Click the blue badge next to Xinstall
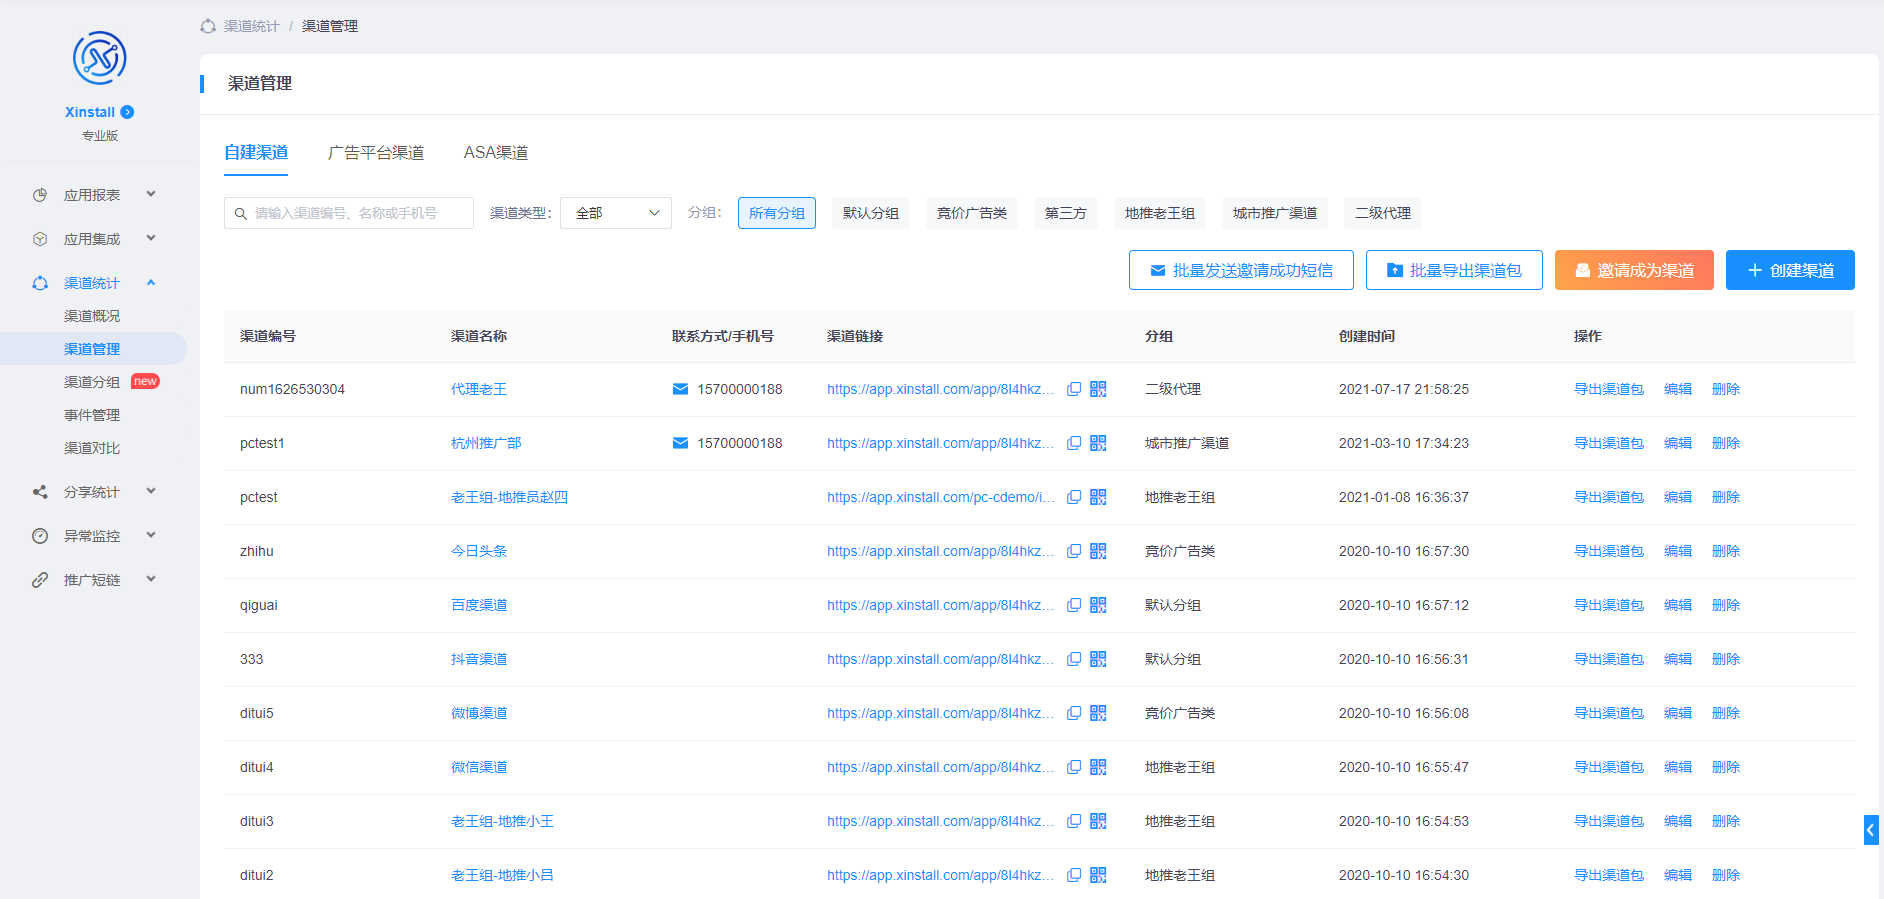This screenshot has width=1884, height=899. tap(127, 112)
